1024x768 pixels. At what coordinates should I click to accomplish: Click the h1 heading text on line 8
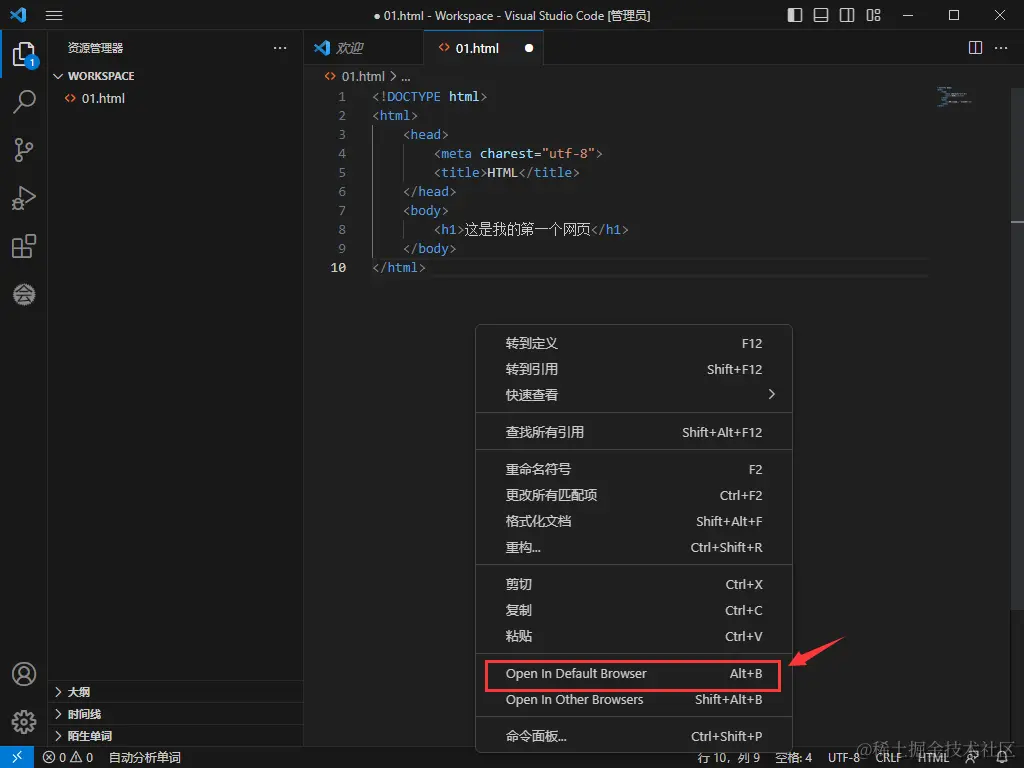click(527, 229)
